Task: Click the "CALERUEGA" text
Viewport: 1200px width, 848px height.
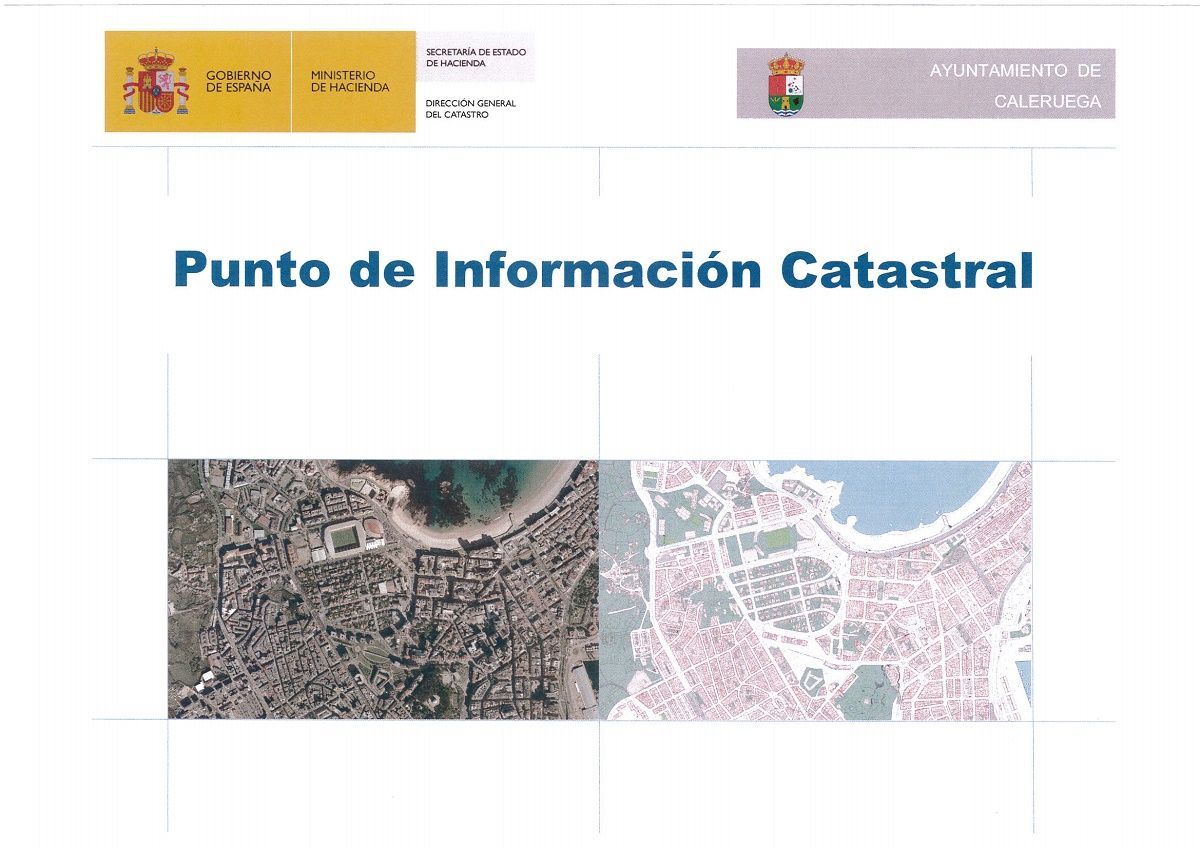Action: [1047, 102]
